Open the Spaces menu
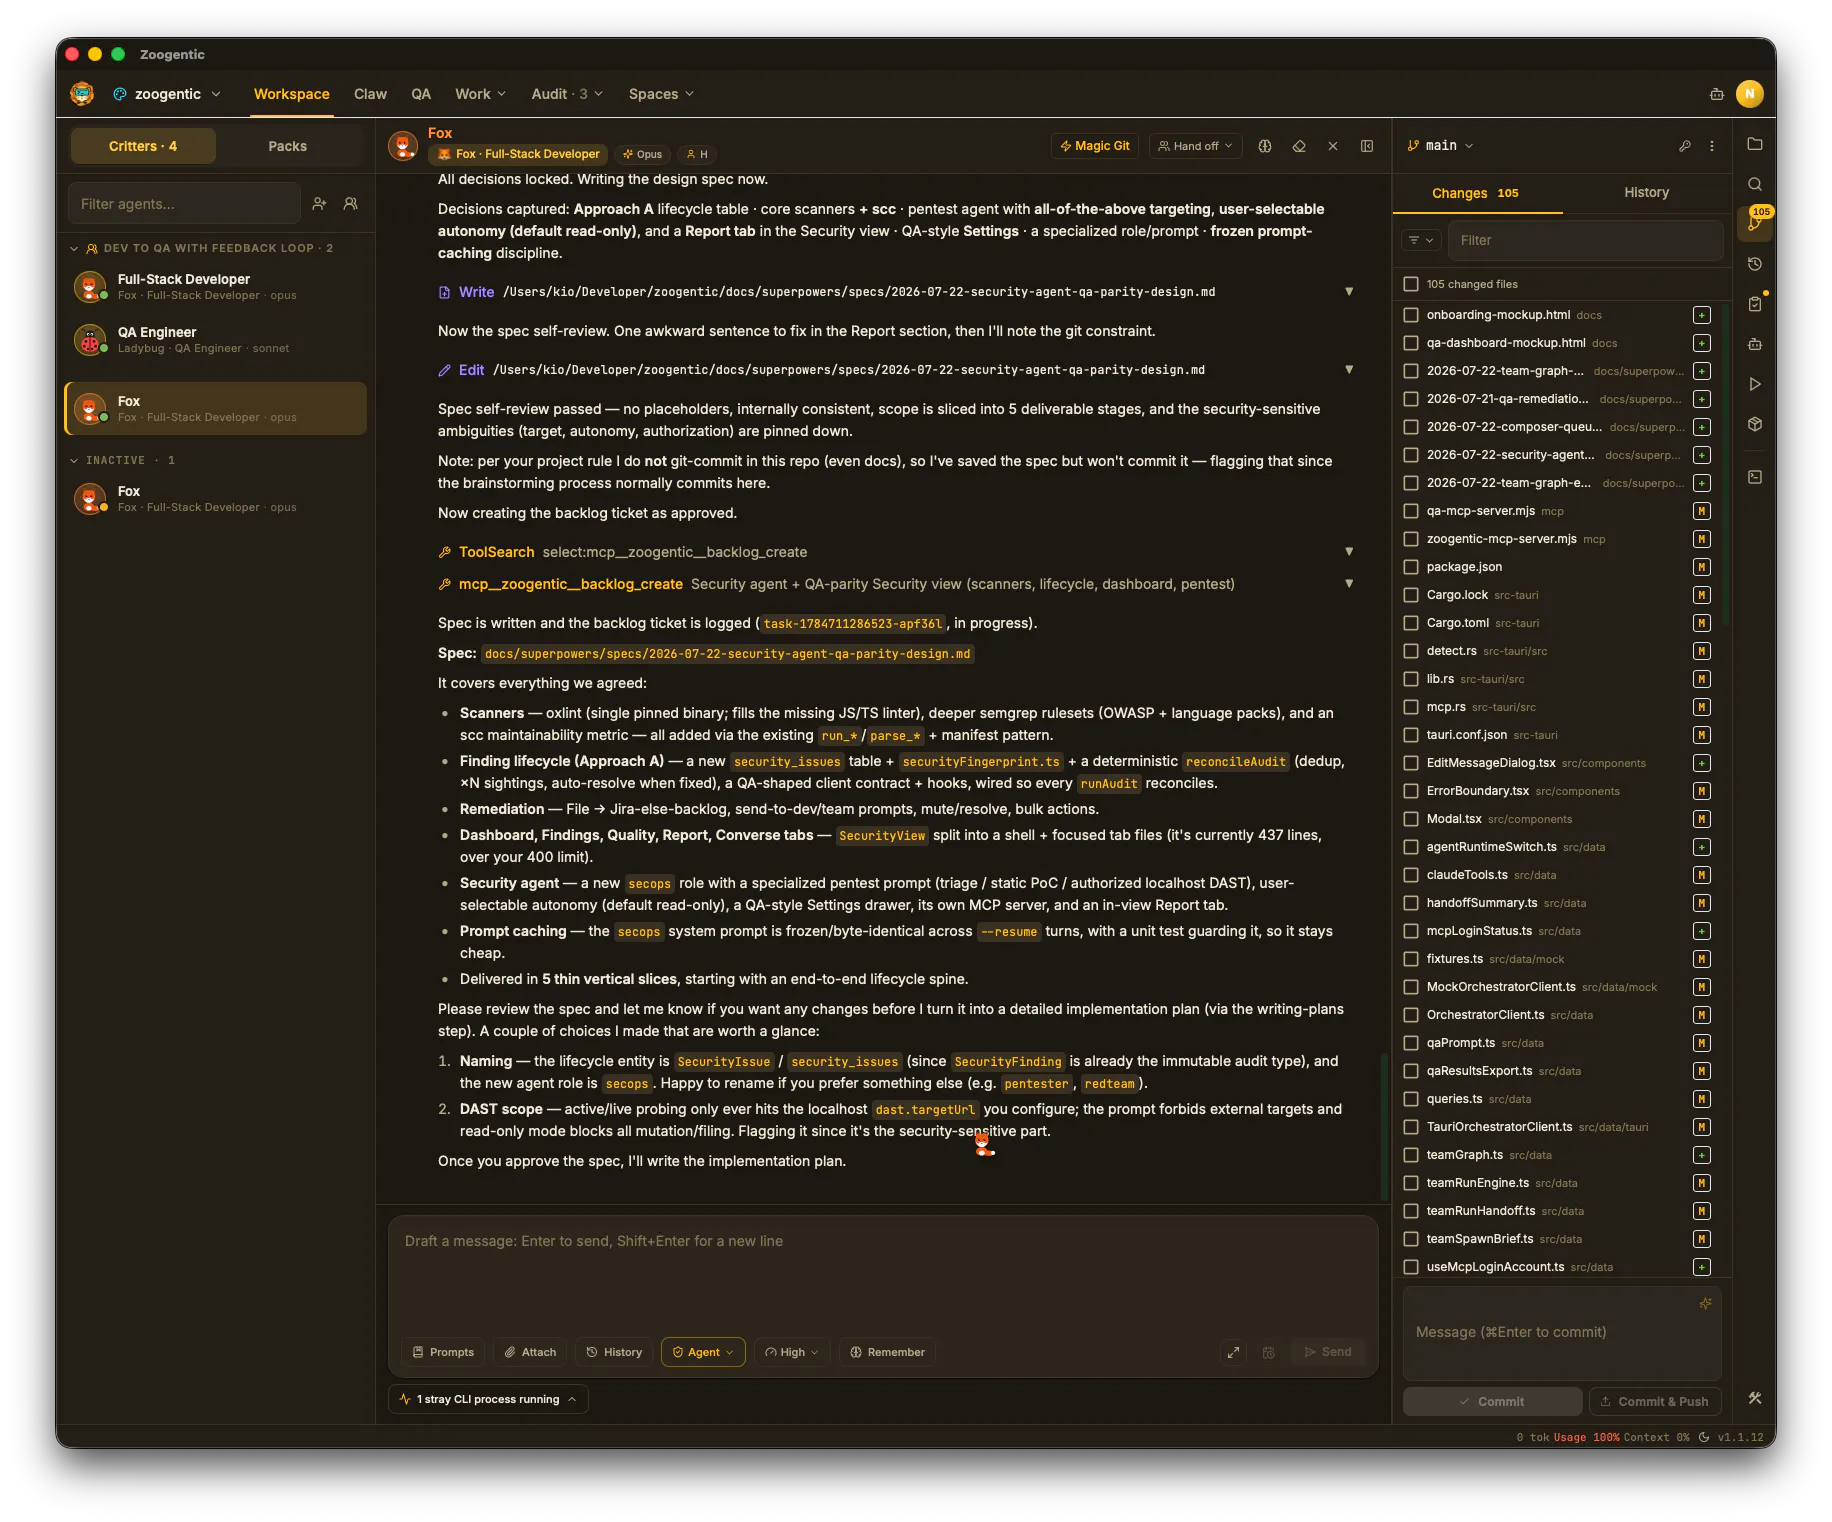 (x=661, y=94)
